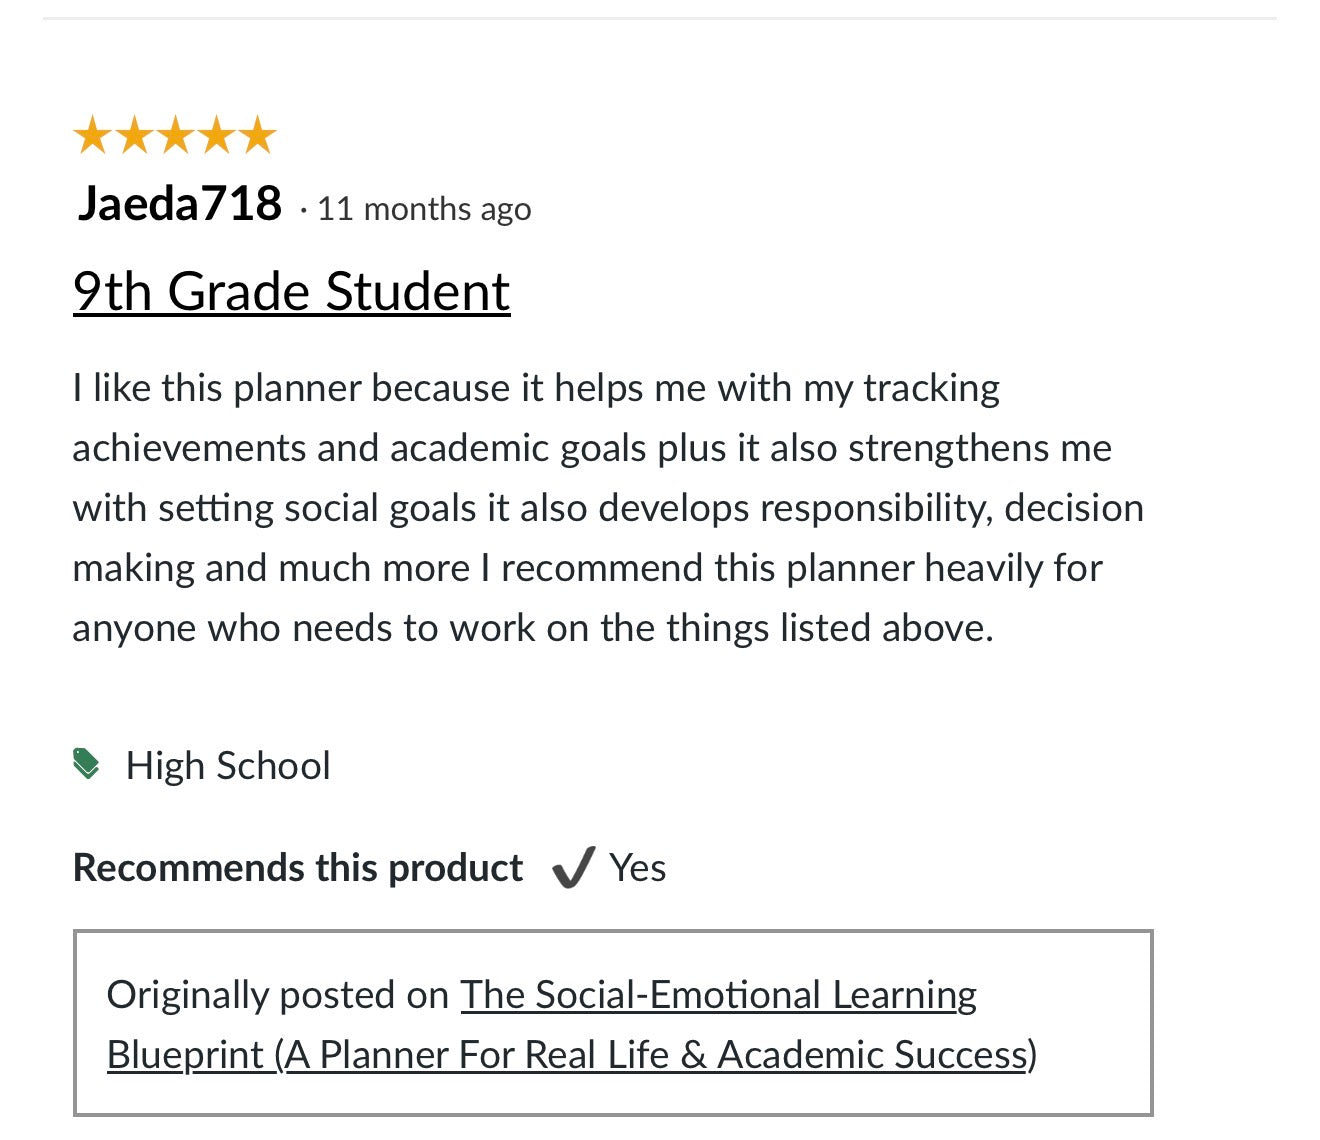The width and height of the screenshot is (1320, 1140).
Task: Click the fourth gold rating star
Action: tap(216, 135)
